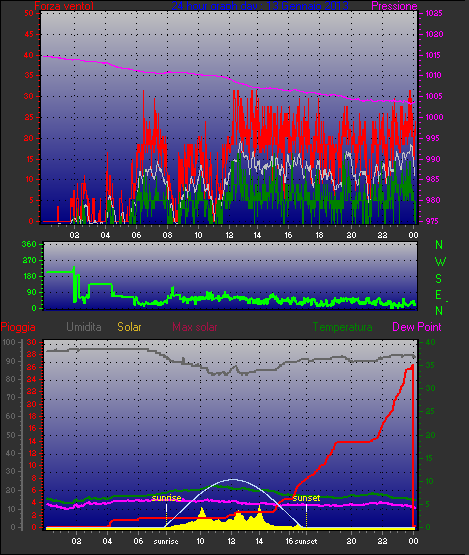Click the magenta 'Pressione' label
Screen dimensions: 469x555
(x=394, y=6)
